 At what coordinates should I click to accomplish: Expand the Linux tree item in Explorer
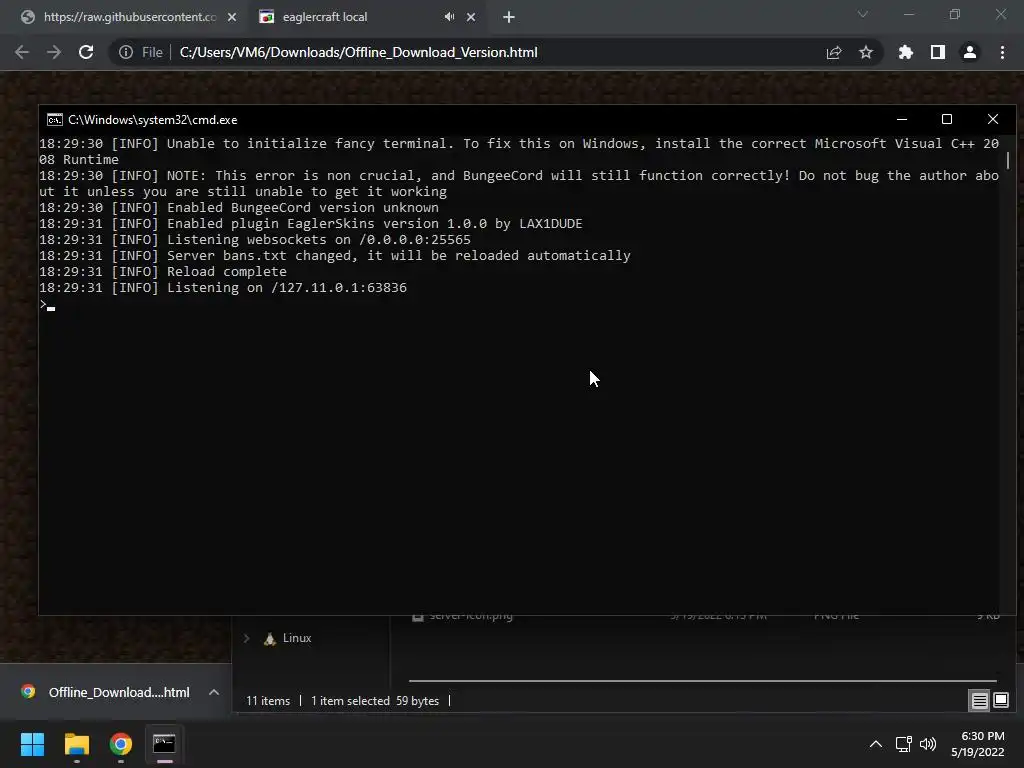[247, 638]
